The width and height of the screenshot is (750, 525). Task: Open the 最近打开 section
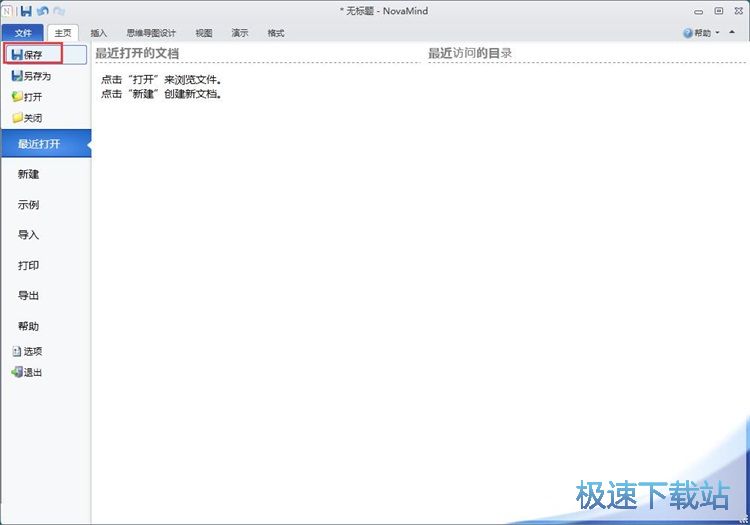(46, 143)
